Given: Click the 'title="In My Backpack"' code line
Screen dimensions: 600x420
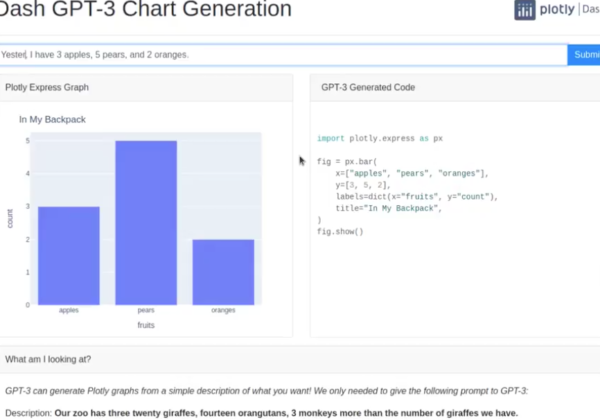Looking at the screenshot, I should point(389,208).
